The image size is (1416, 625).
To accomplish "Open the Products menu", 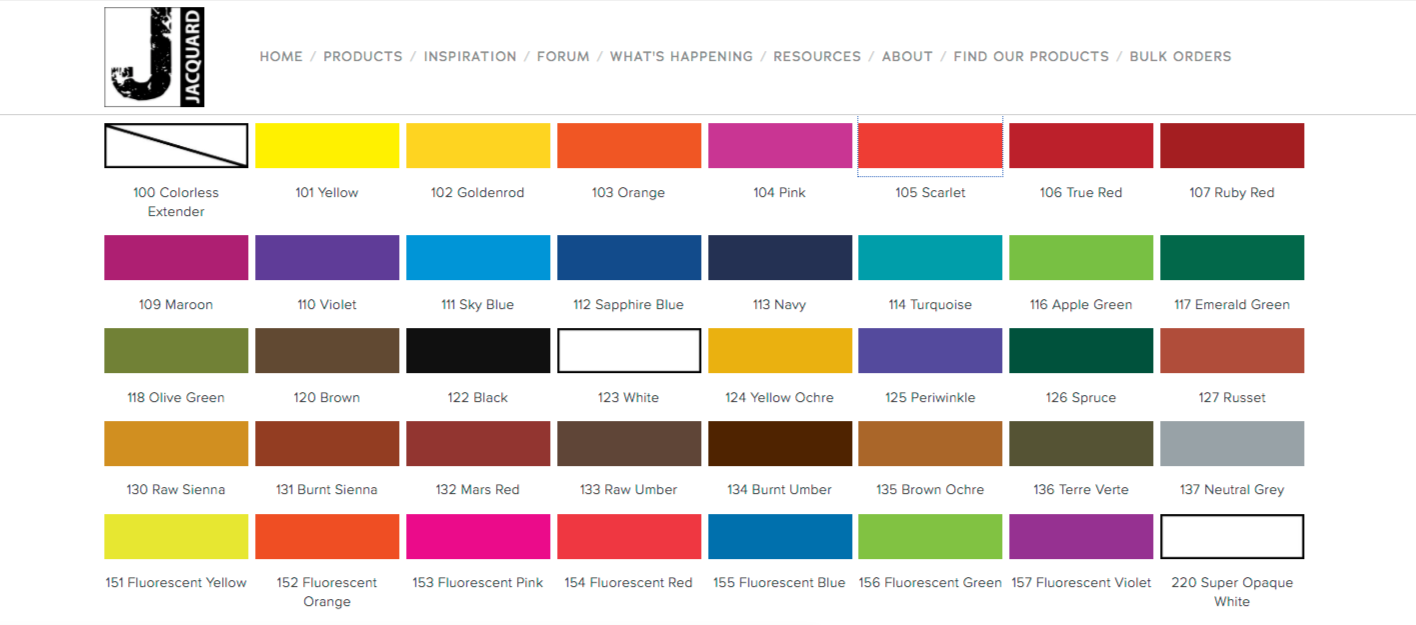I will 362,57.
